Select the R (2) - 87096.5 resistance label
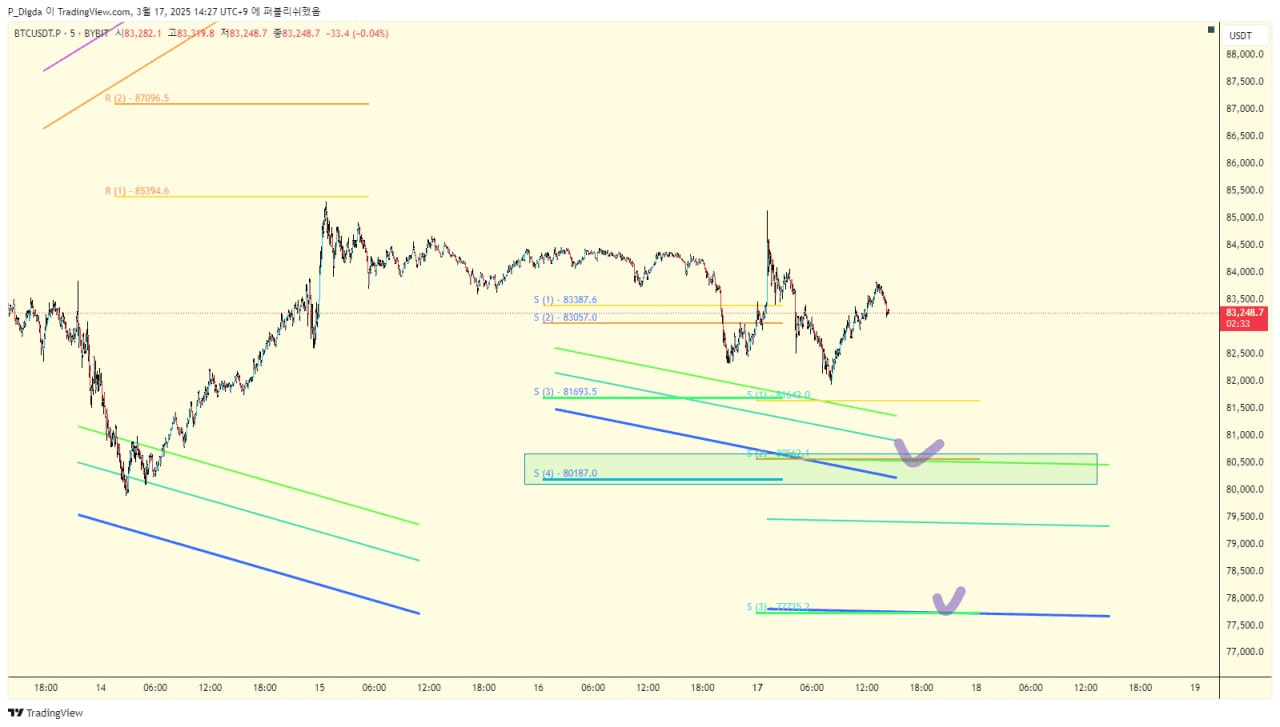The width and height of the screenshot is (1280, 727). (137, 98)
